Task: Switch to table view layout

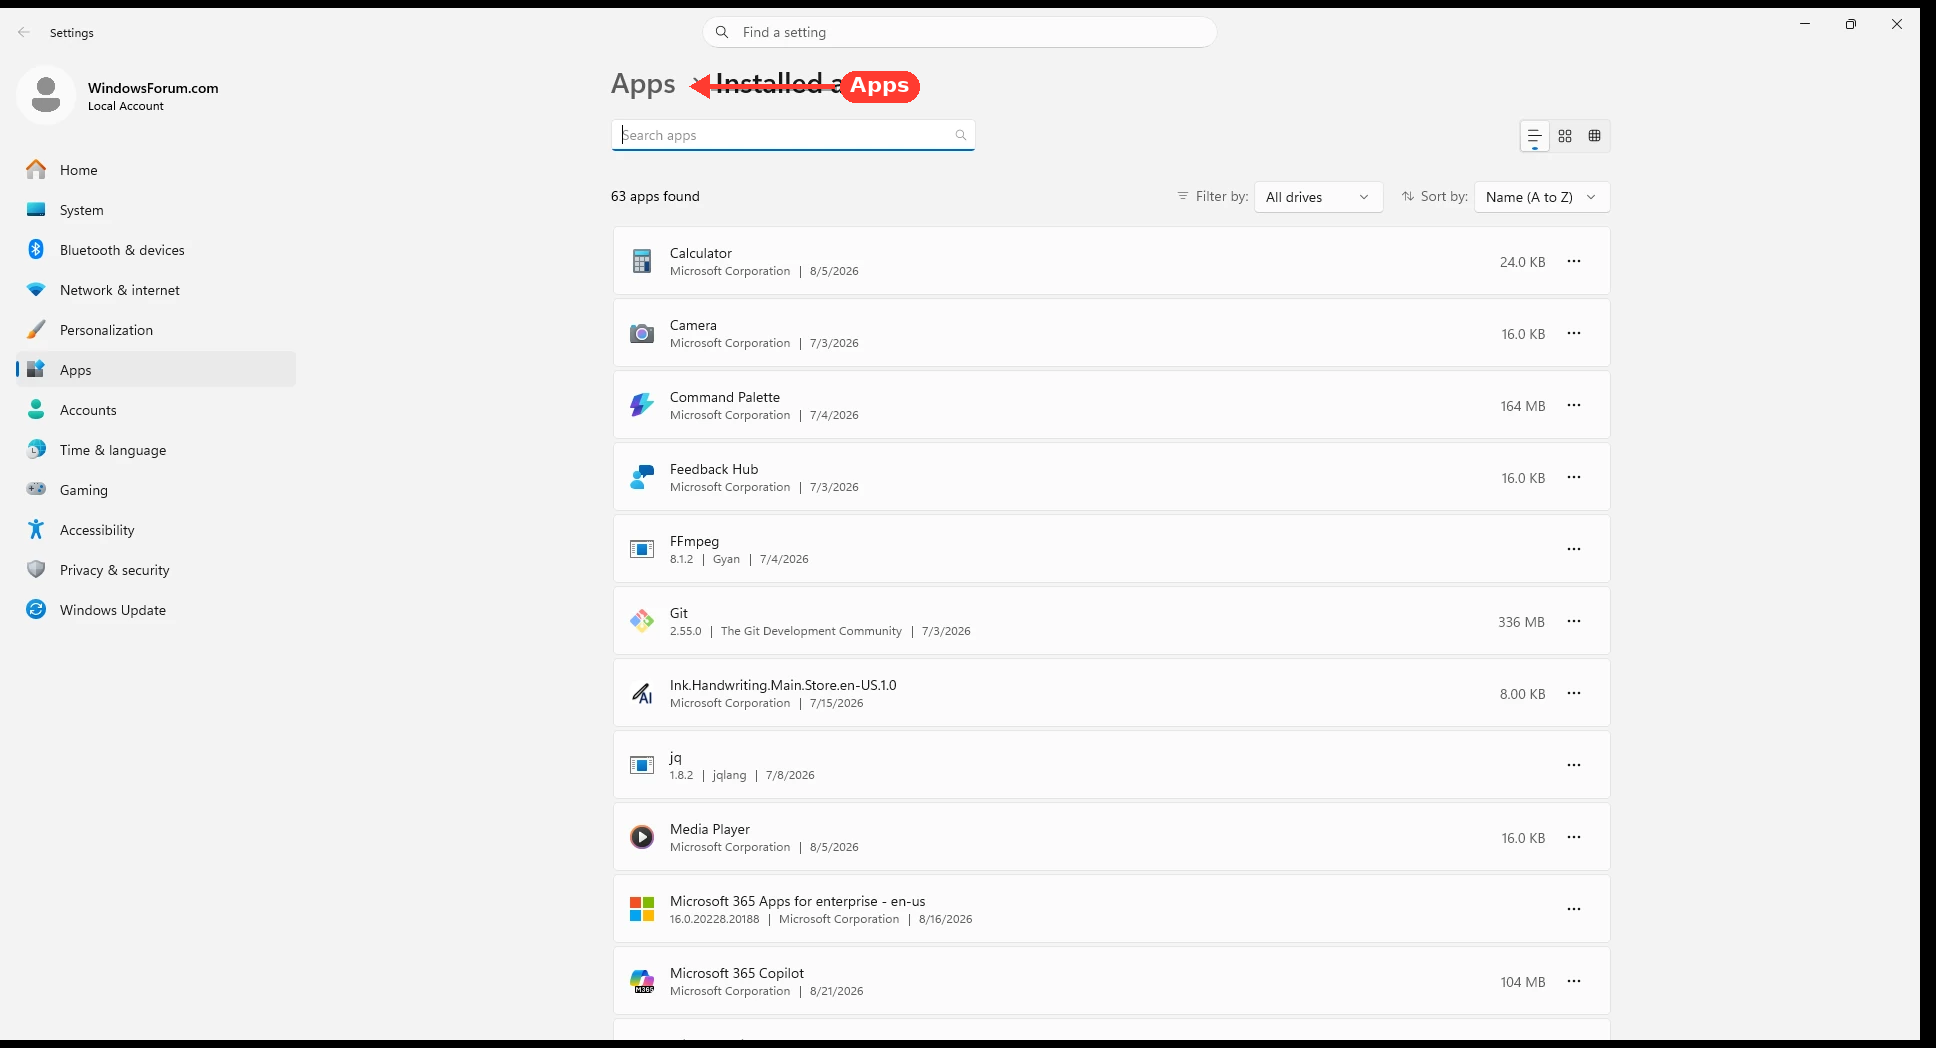Action: pos(1595,136)
